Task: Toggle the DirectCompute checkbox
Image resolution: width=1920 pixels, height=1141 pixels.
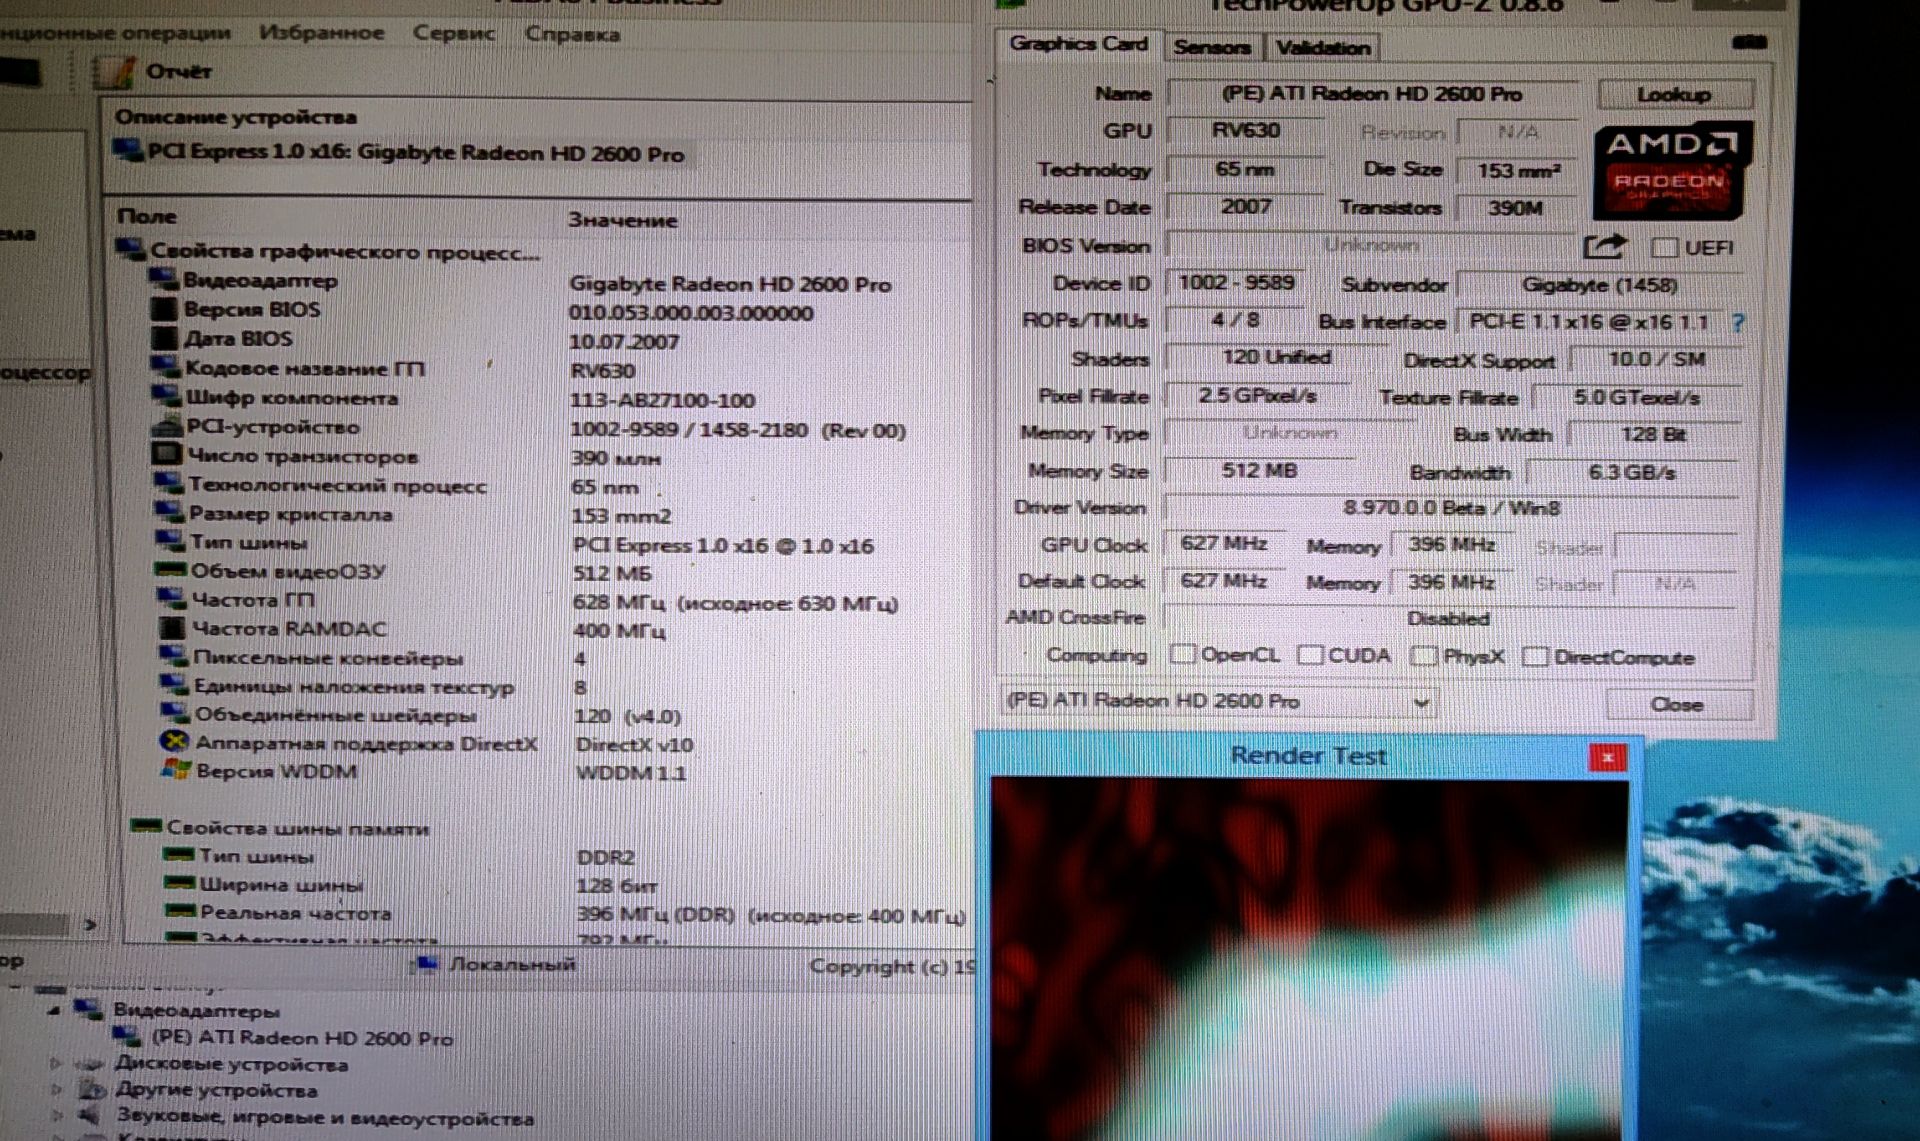Action: click(1534, 657)
